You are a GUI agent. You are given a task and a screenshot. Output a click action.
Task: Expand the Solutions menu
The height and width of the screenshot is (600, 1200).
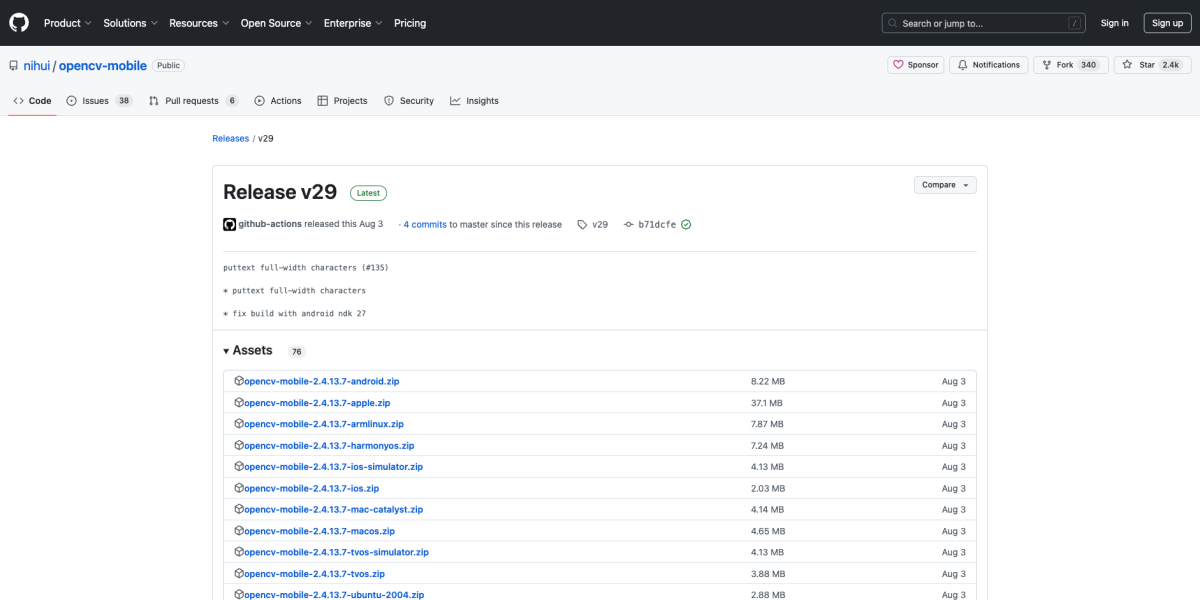(130, 23)
